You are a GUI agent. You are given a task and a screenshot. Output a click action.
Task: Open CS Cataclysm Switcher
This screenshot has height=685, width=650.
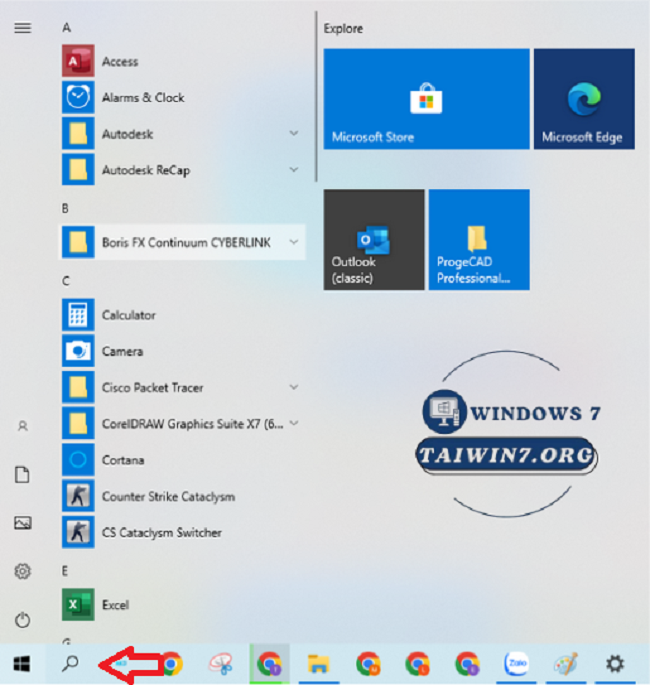pos(181,533)
